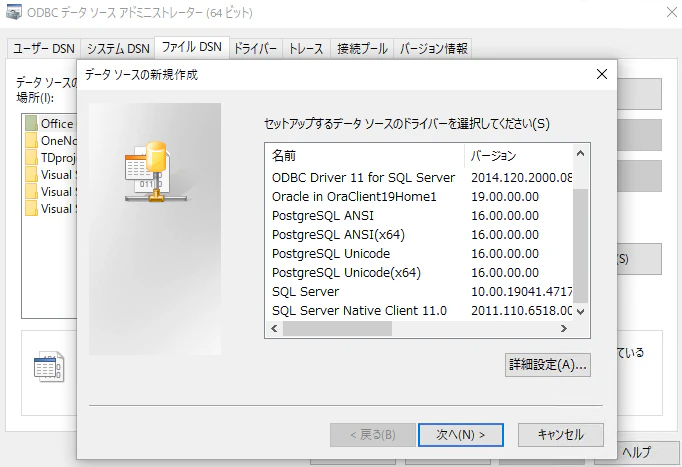This screenshot has width=682, height=467.
Task: Select the PostgreSQL Unicode(x64) driver
Action: [x=346, y=273]
